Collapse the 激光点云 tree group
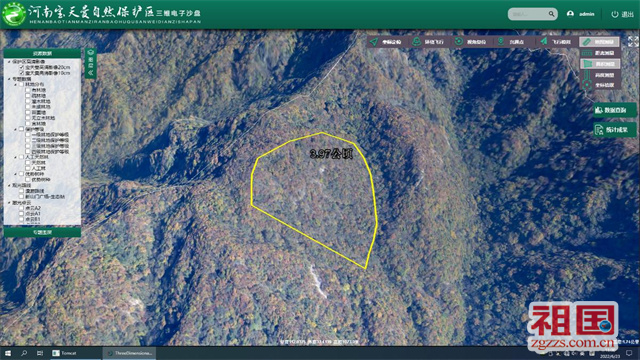The height and width of the screenshot is (360, 640). point(9,202)
